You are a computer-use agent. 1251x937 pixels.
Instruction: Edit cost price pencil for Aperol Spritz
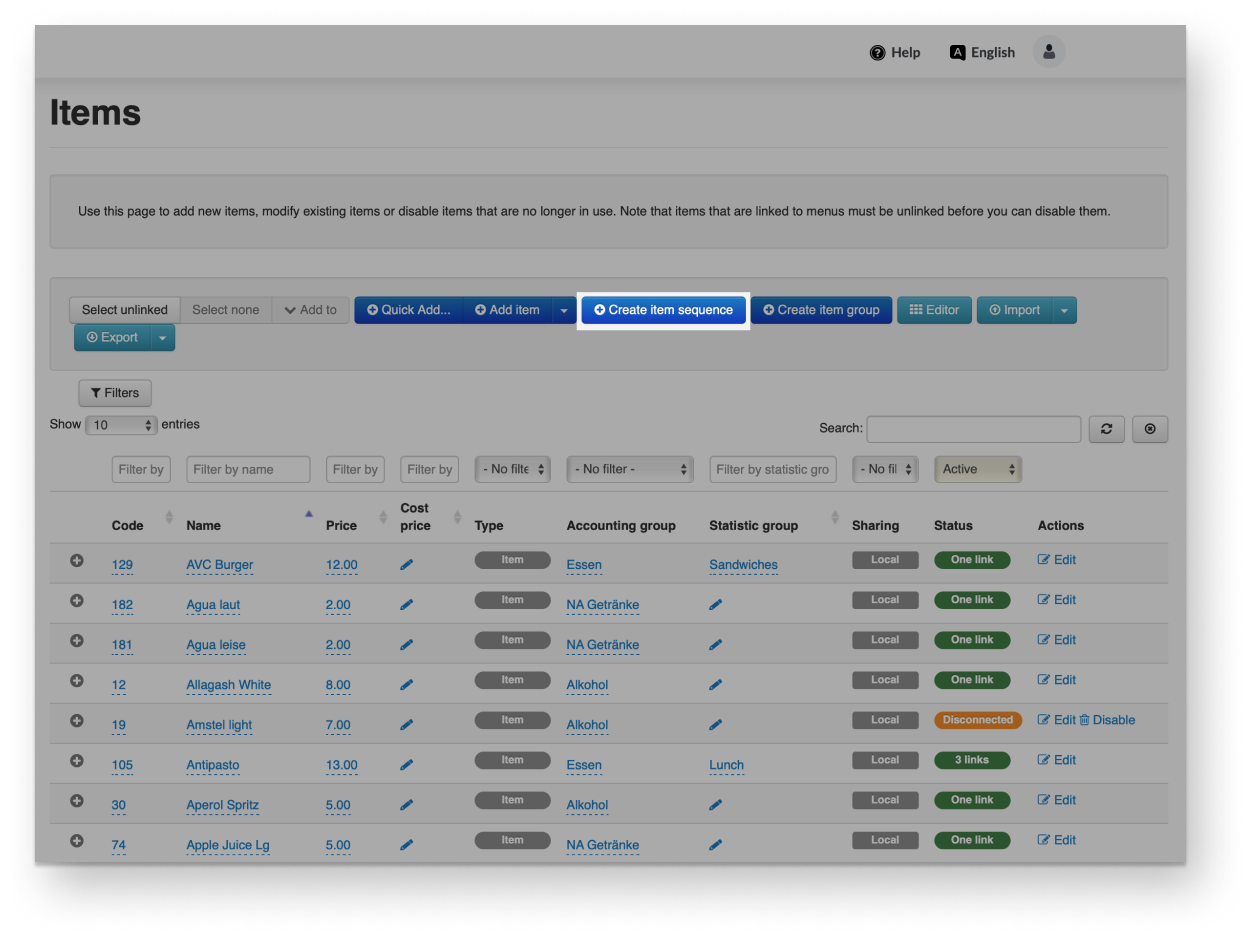pos(406,805)
